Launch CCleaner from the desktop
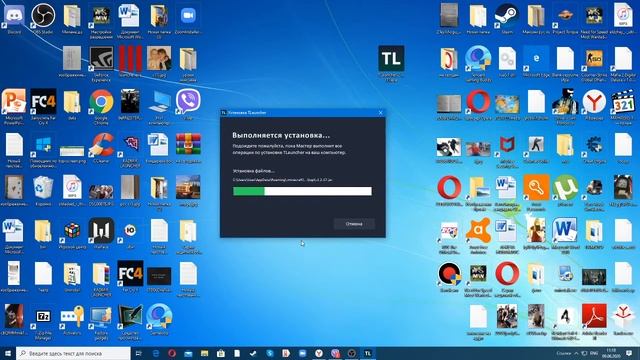Viewport: 640px width, 360px height. coord(101,149)
